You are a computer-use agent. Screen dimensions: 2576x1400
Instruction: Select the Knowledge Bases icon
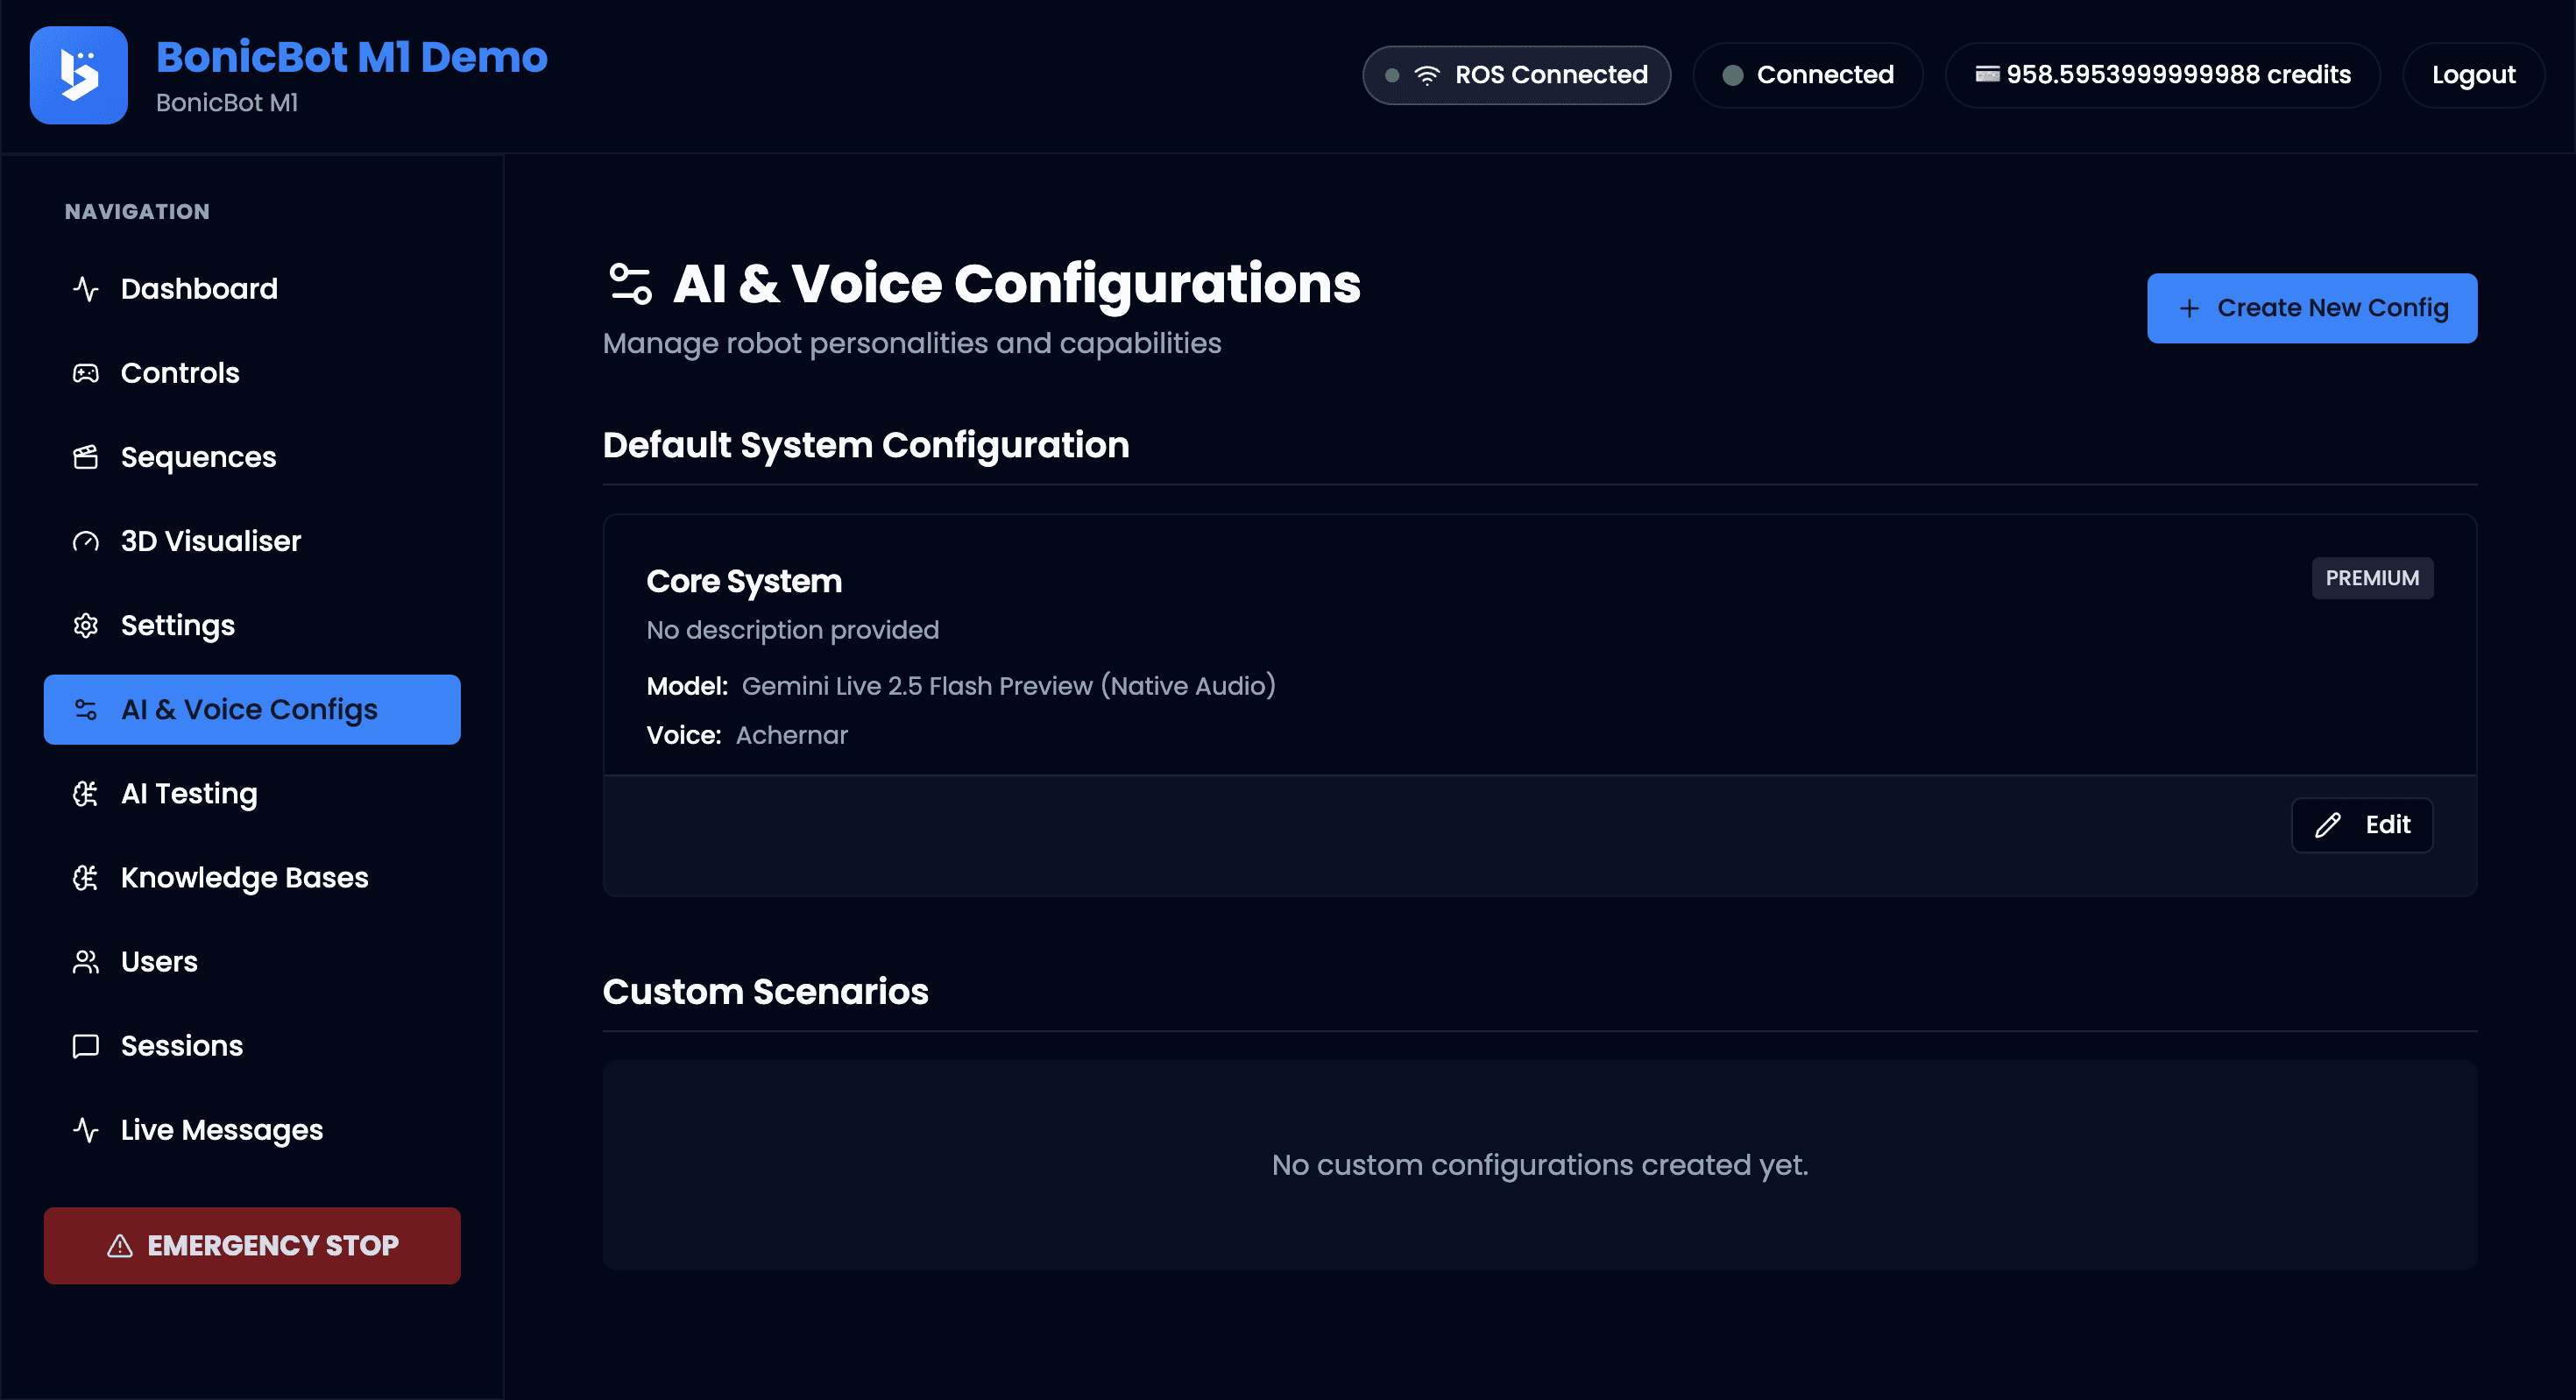click(x=86, y=877)
